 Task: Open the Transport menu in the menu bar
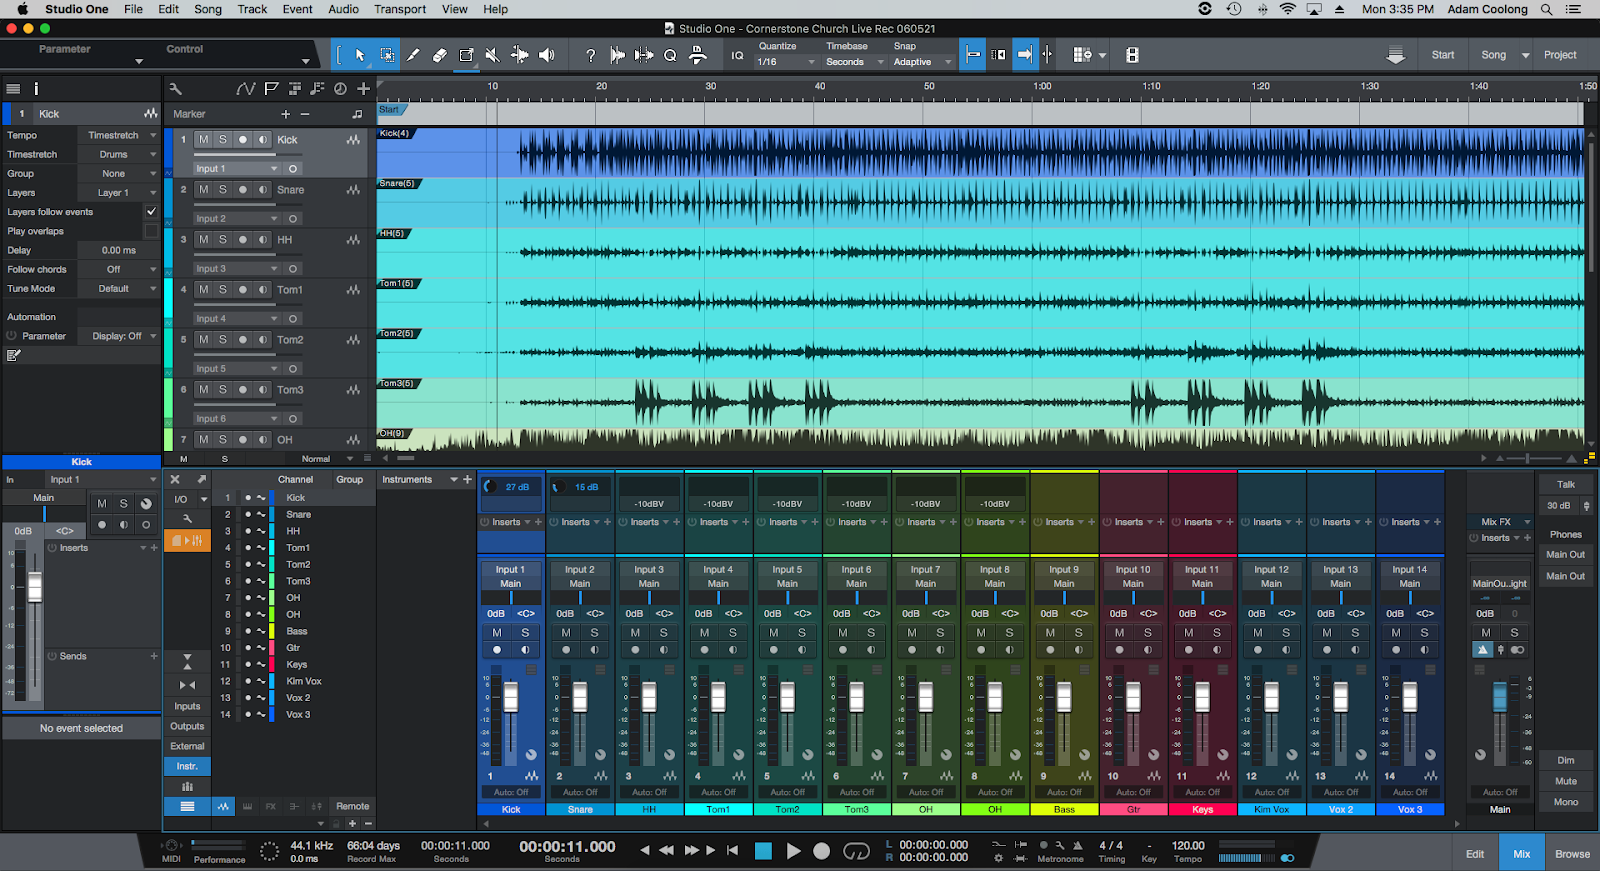[x=400, y=9]
